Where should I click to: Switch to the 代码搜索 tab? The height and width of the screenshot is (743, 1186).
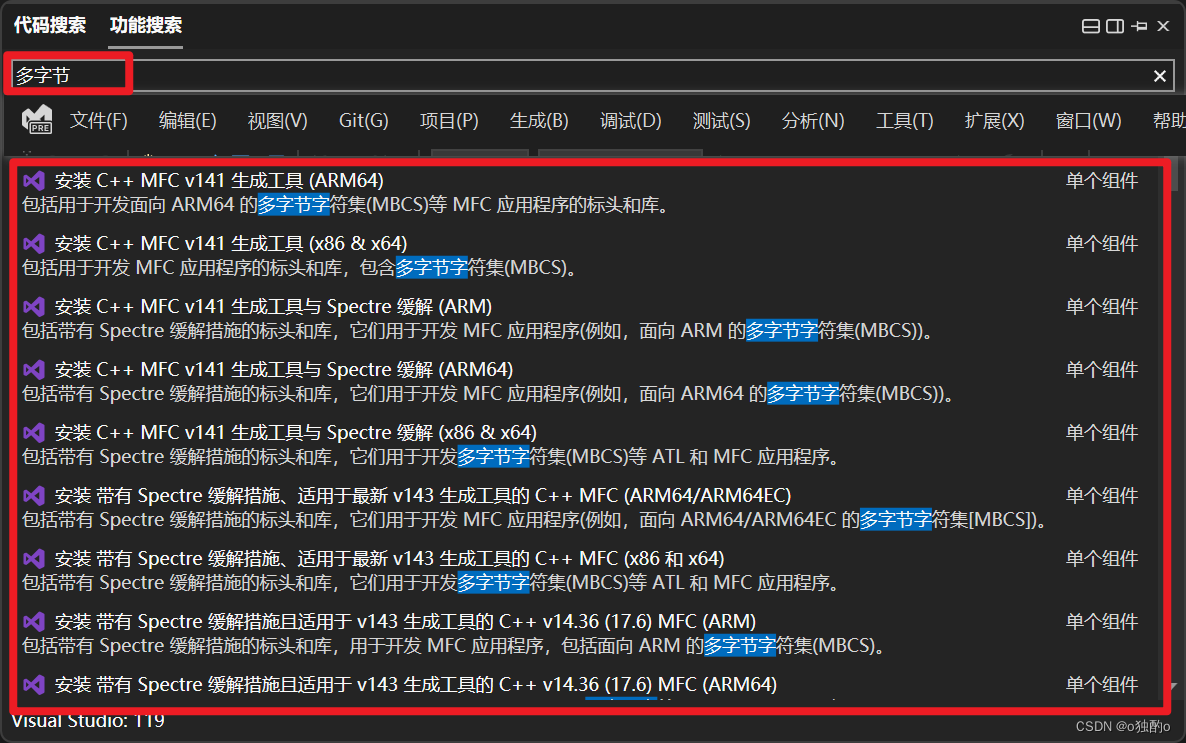click(x=50, y=25)
